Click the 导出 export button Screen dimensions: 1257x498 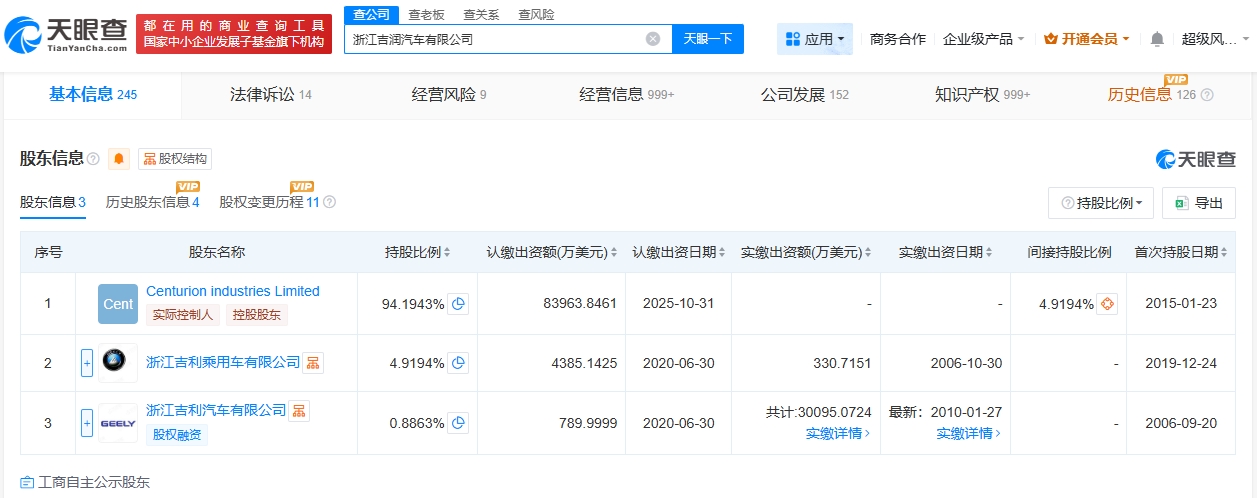coord(1198,203)
